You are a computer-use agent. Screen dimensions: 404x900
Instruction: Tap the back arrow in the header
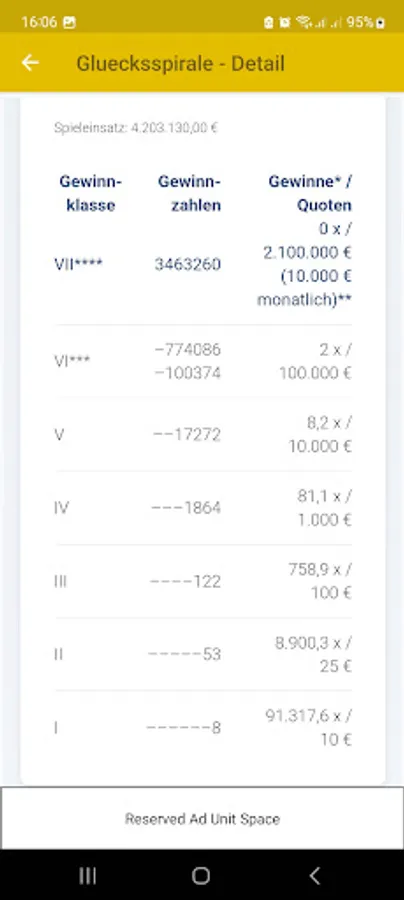(x=30, y=63)
